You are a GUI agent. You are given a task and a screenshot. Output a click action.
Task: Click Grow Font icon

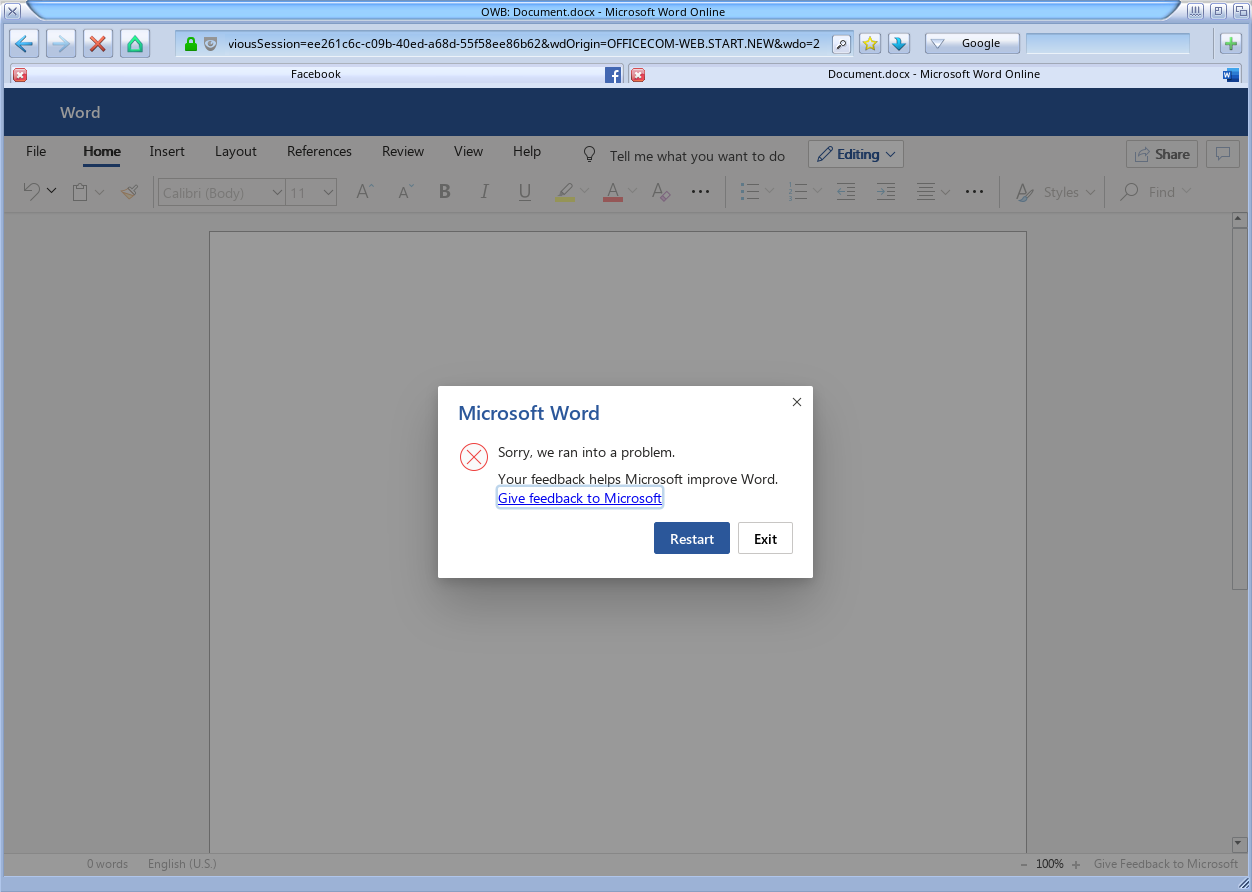click(365, 192)
